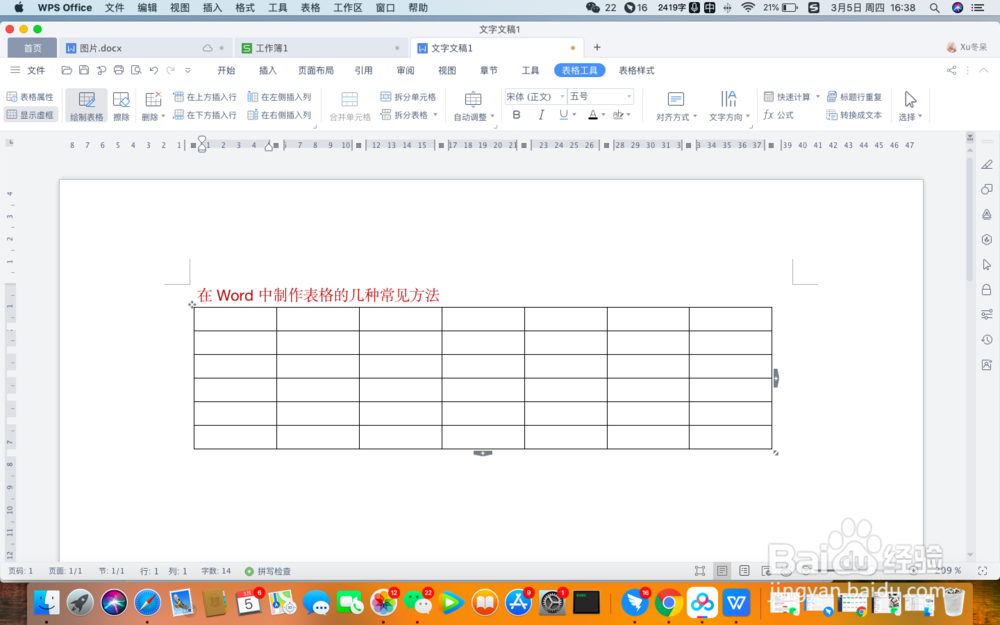Toggle italic formatting in the ribbon

[x=541, y=114]
